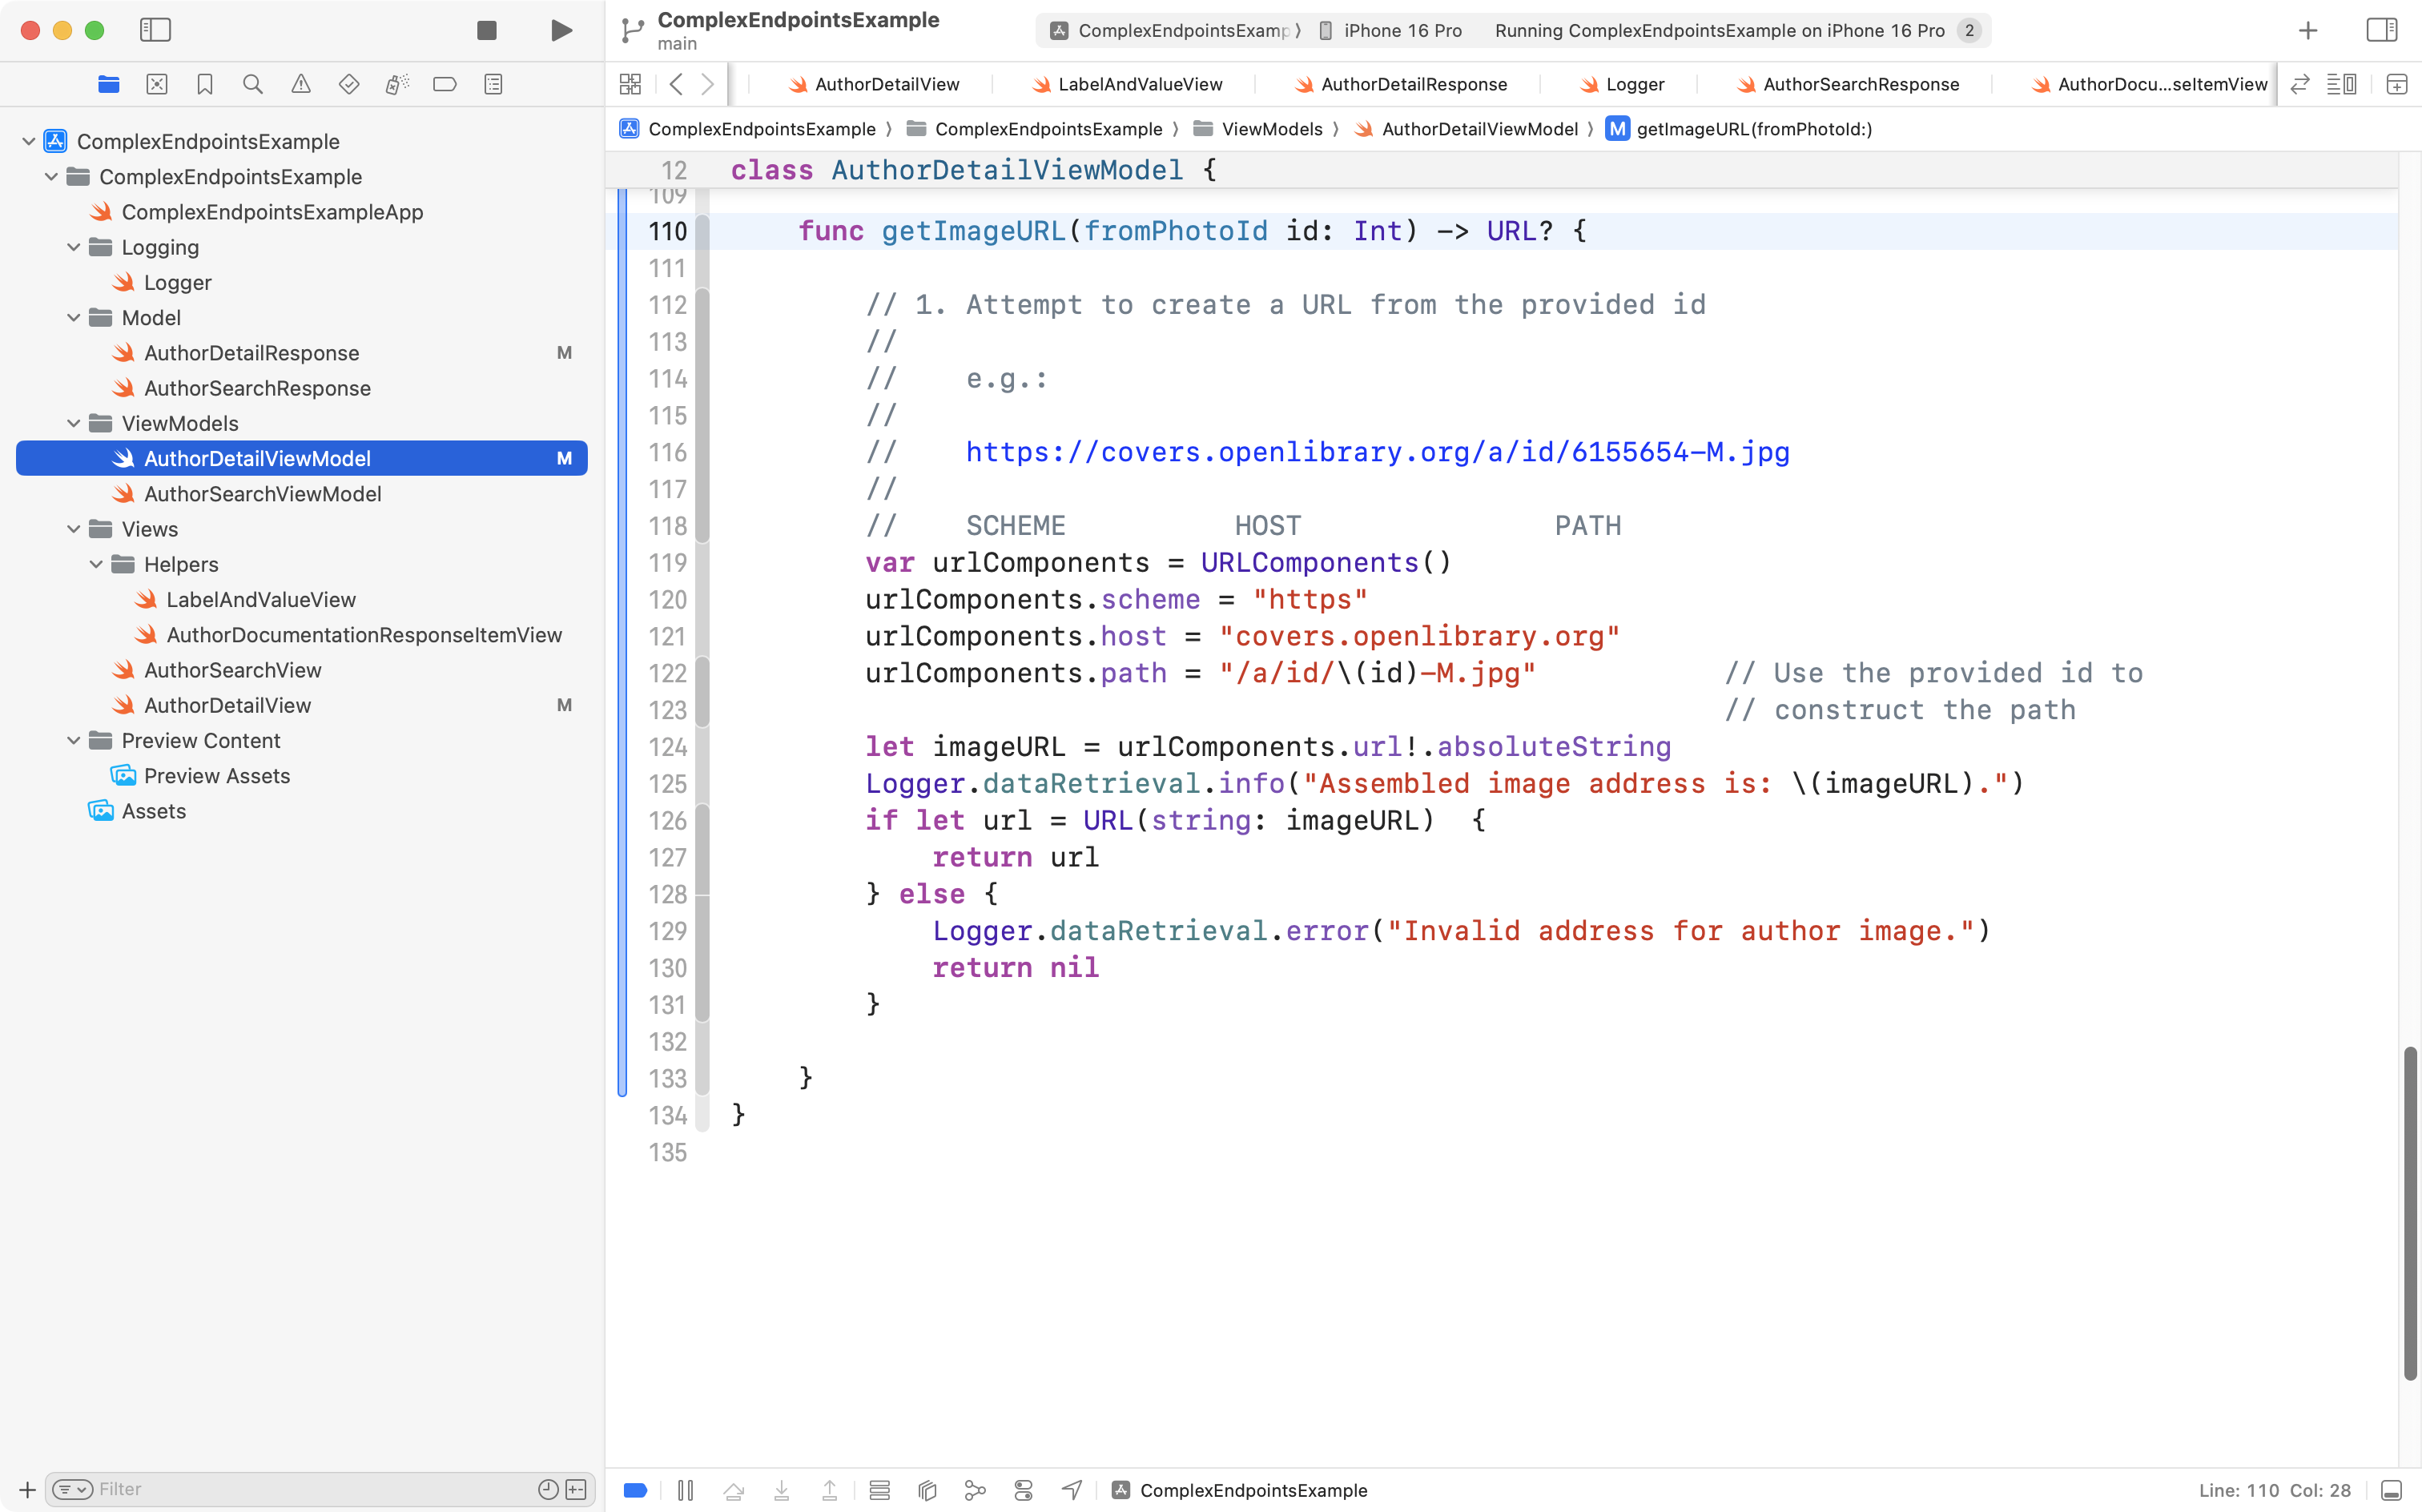The image size is (2422, 1512).
Task: Collapse the ViewModels folder
Action: click(73, 423)
